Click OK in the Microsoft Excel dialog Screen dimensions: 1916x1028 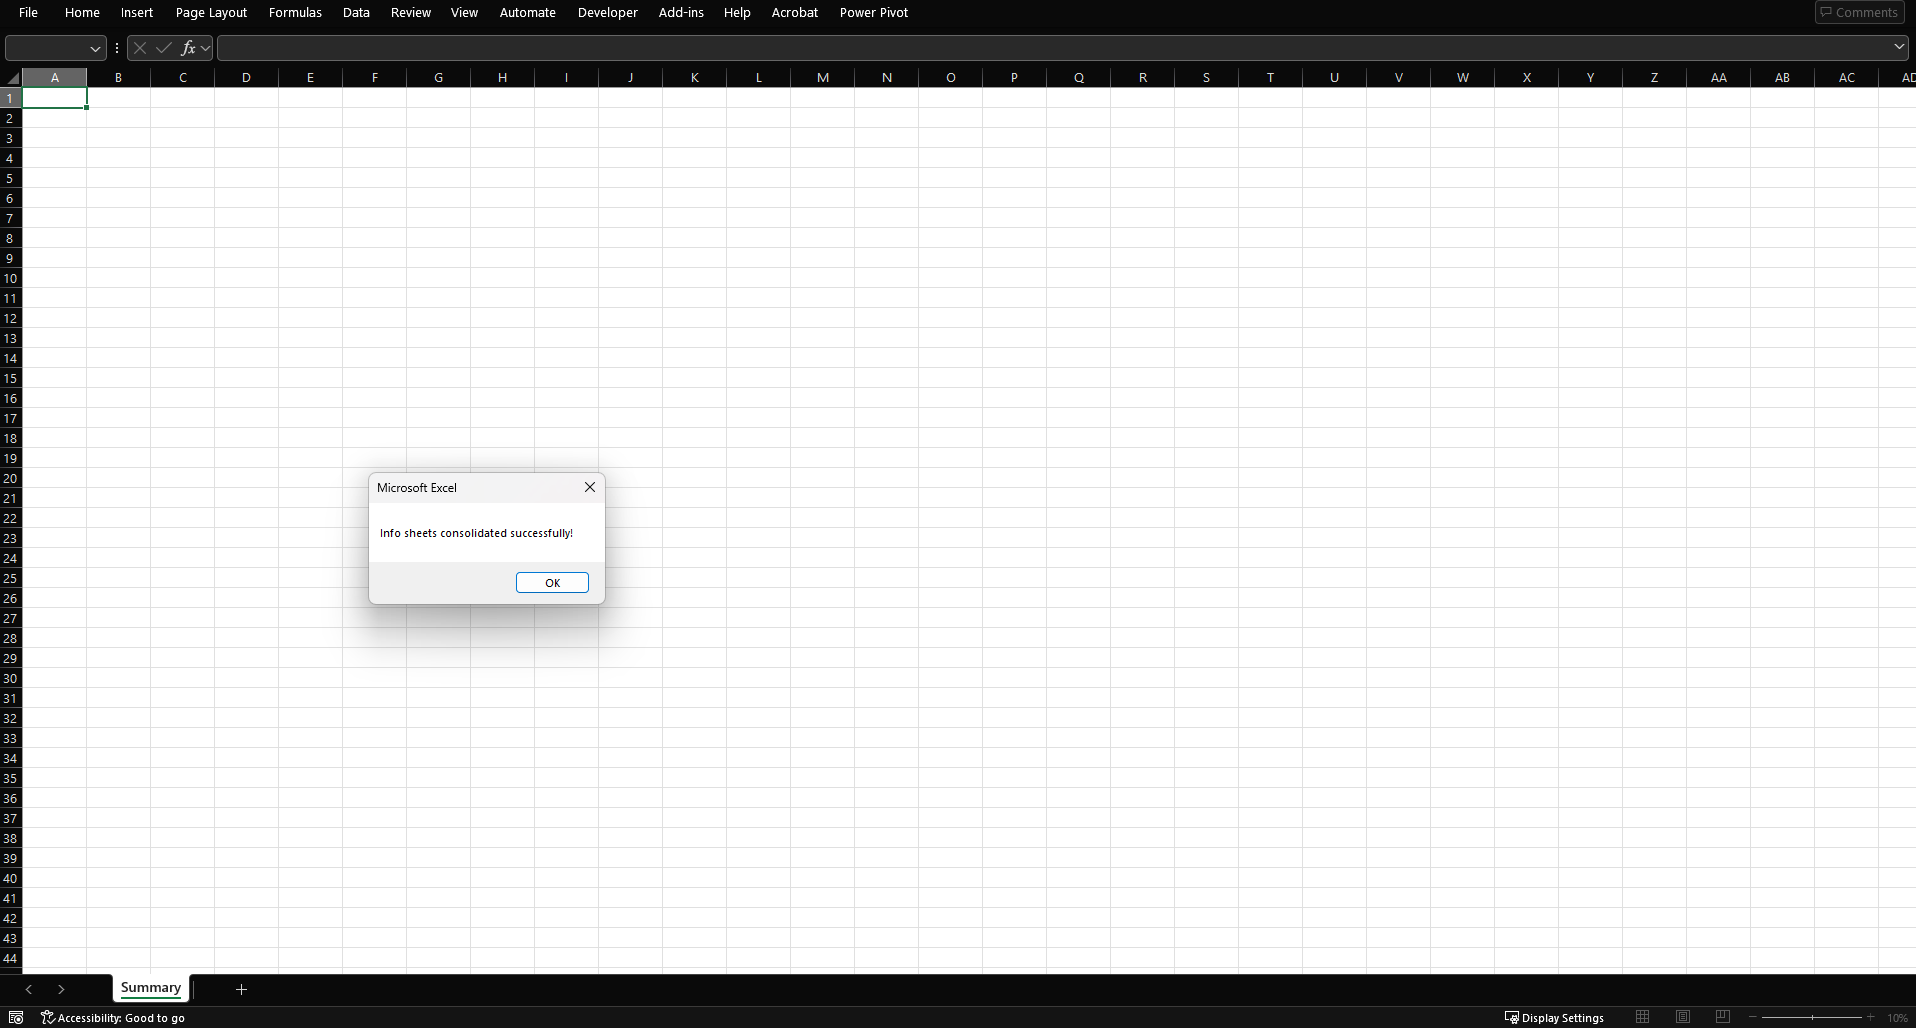tap(552, 583)
